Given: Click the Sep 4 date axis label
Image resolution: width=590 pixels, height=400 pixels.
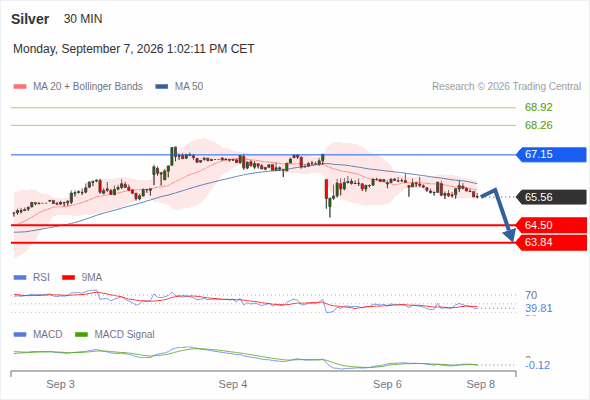Looking at the screenshot, I should [233, 384].
